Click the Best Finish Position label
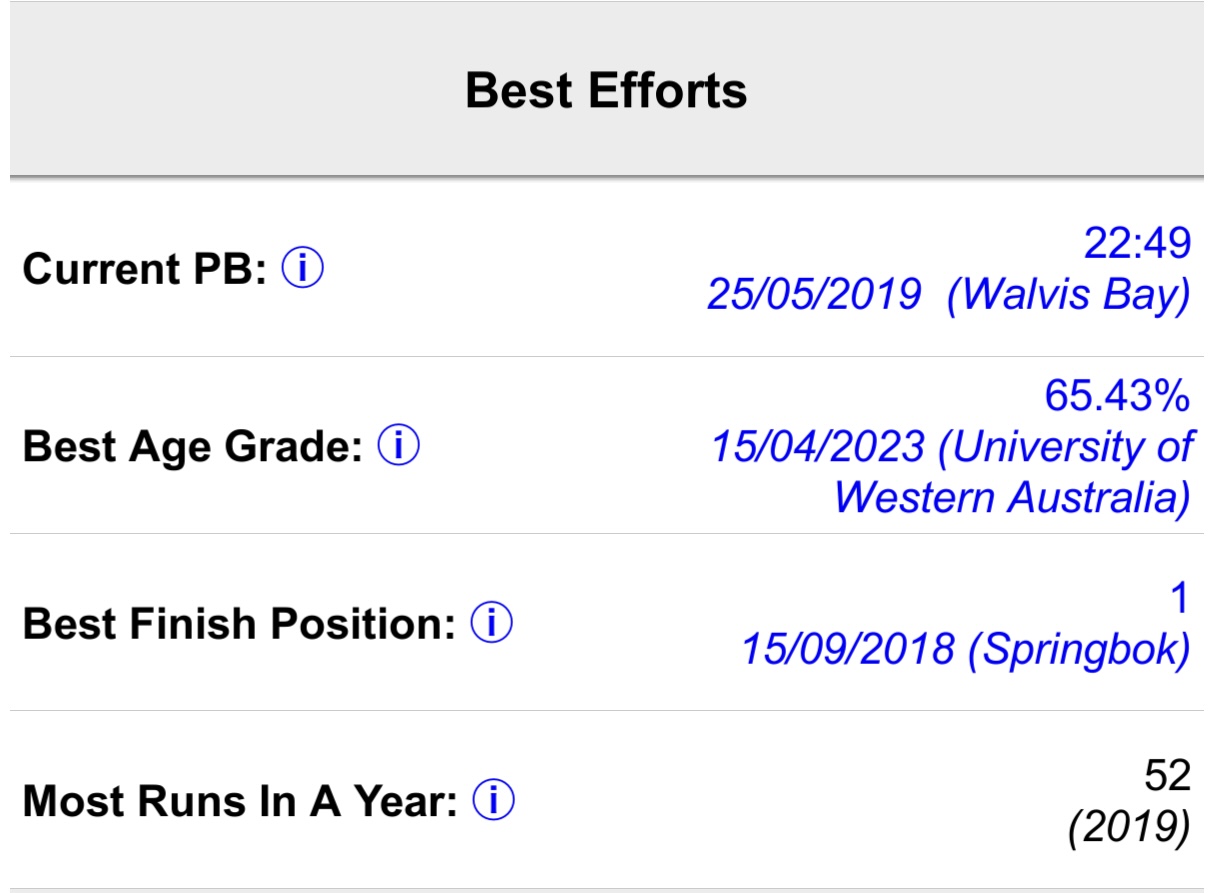Viewport: 1209px width, 893px height. click(x=240, y=624)
